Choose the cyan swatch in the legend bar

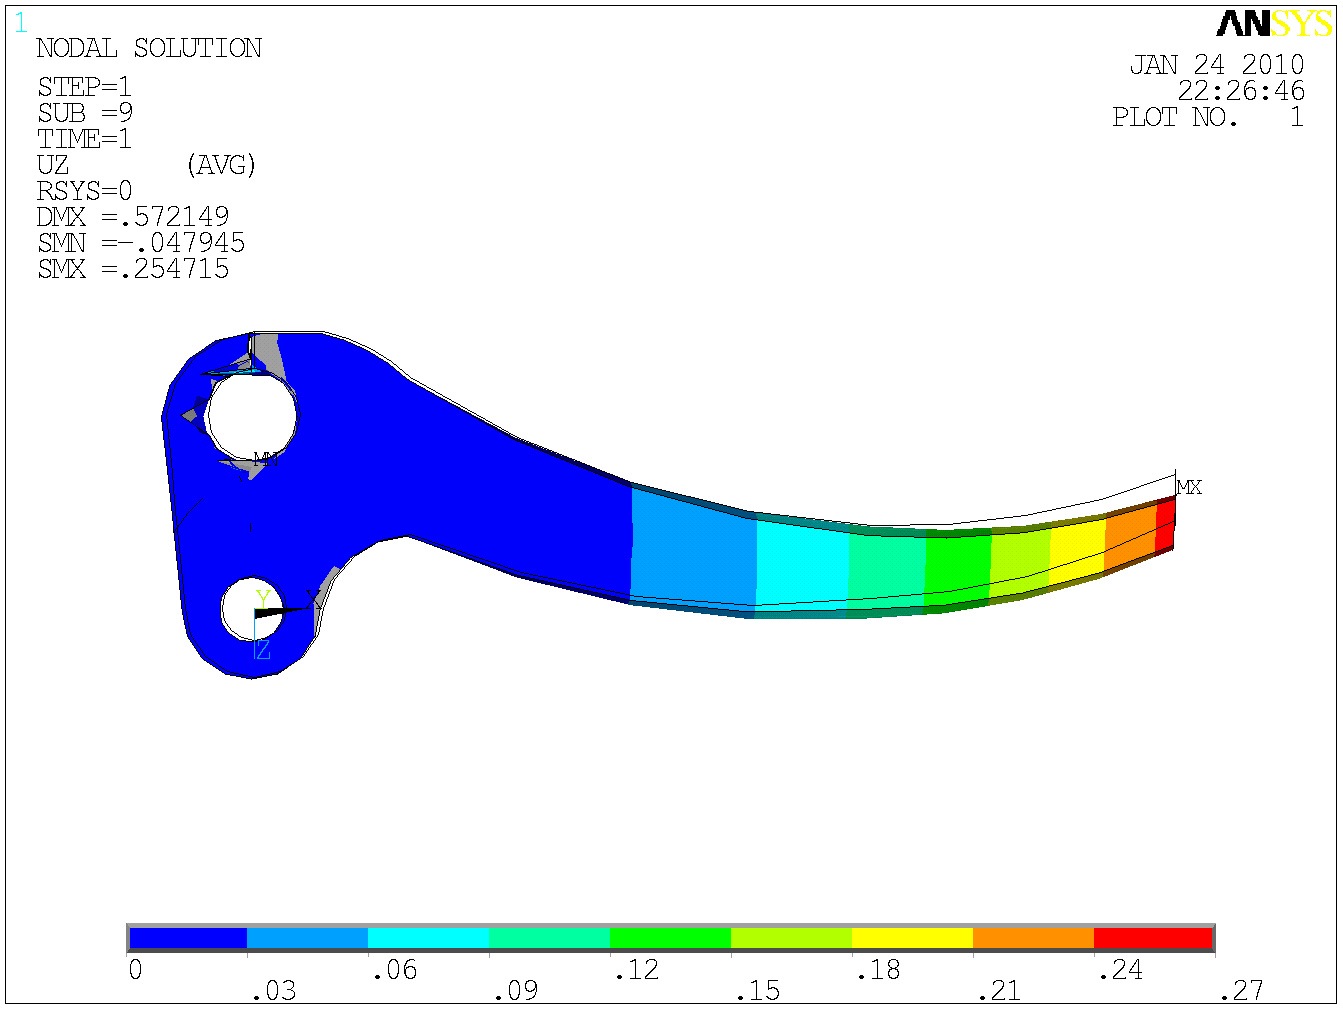[428, 938]
